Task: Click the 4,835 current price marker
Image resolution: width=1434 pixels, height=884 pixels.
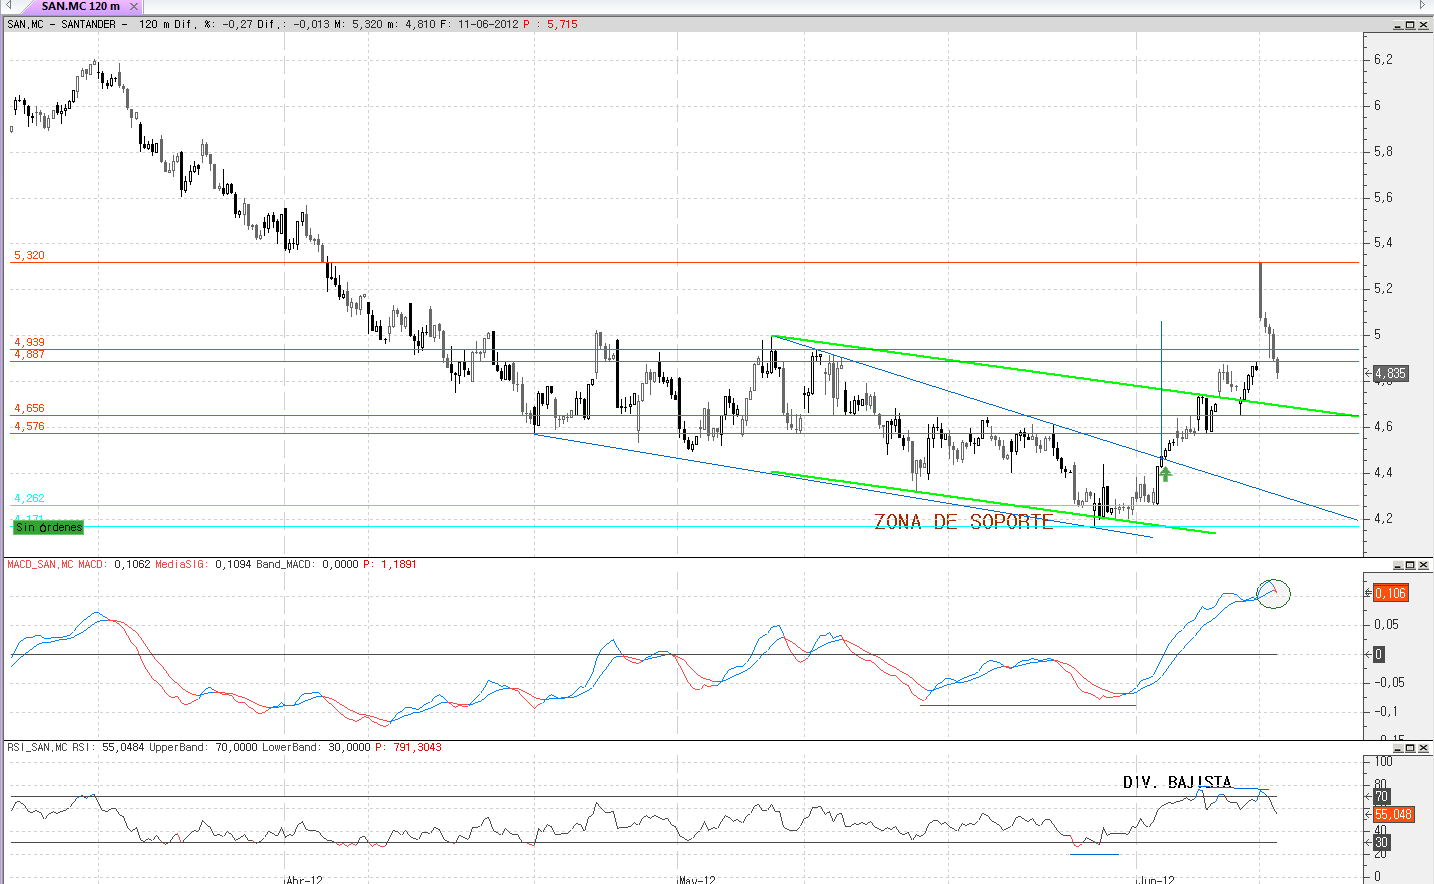Action: point(1390,373)
